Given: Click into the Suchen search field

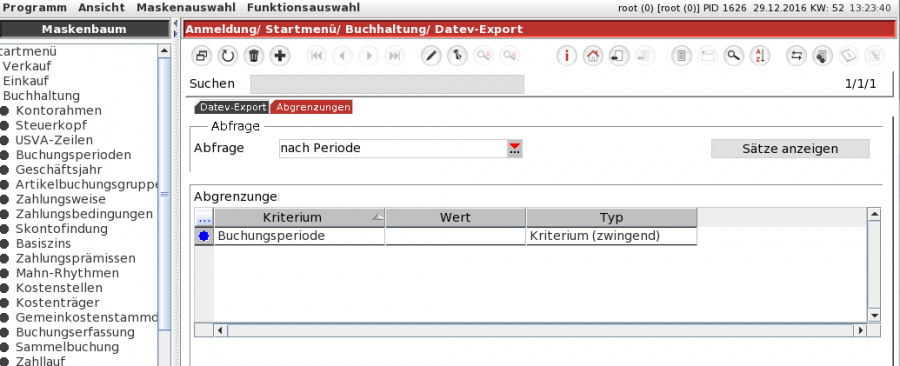Looking at the screenshot, I should (x=387, y=84).
